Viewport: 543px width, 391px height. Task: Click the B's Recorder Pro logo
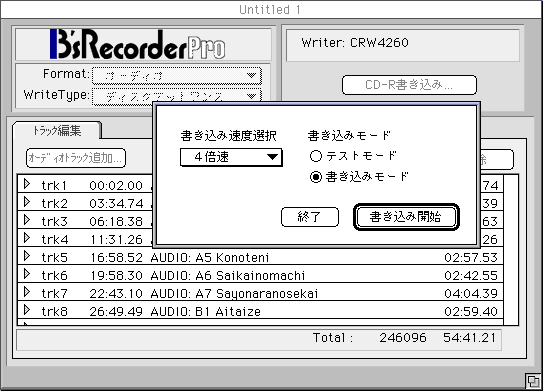[x=138, y=44]
